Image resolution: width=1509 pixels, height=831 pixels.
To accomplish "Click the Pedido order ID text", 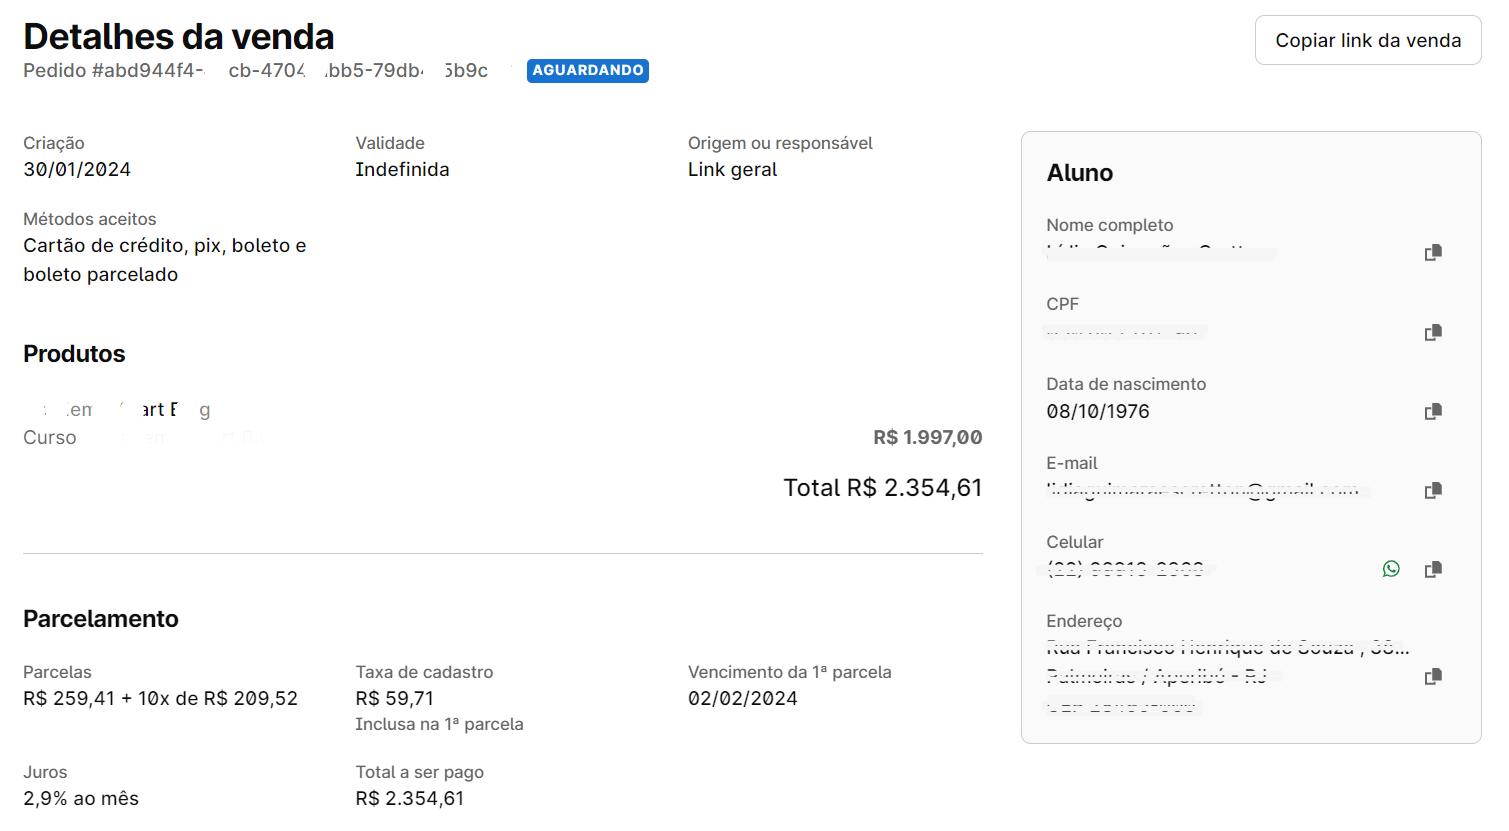I will pyautogui.click(x=255, y=71).
